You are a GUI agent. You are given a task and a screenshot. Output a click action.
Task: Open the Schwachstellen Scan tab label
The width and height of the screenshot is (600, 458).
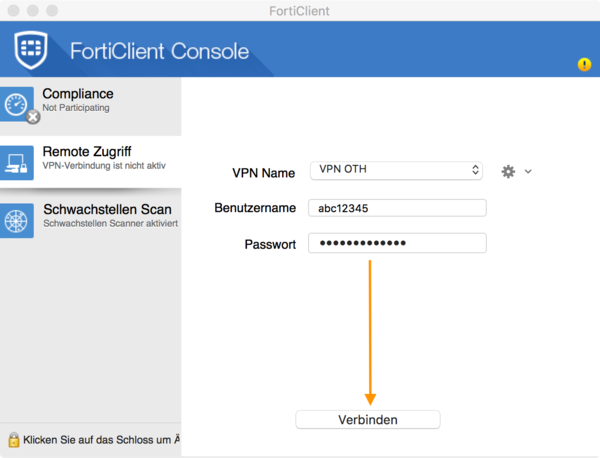tap(107, 210)
